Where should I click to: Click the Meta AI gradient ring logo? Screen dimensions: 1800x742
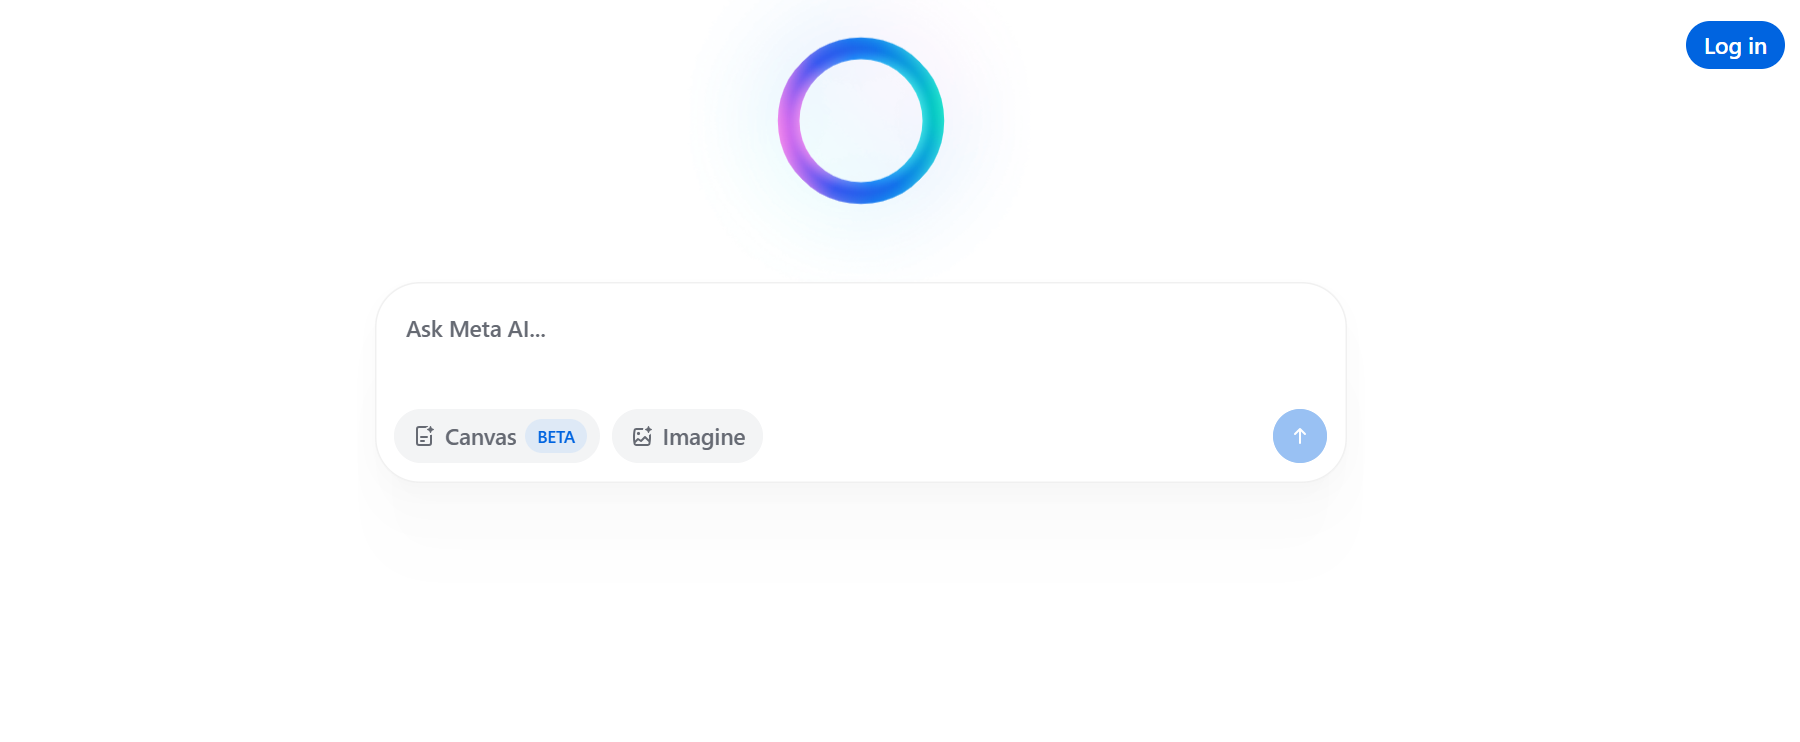[x=860, y=121]
